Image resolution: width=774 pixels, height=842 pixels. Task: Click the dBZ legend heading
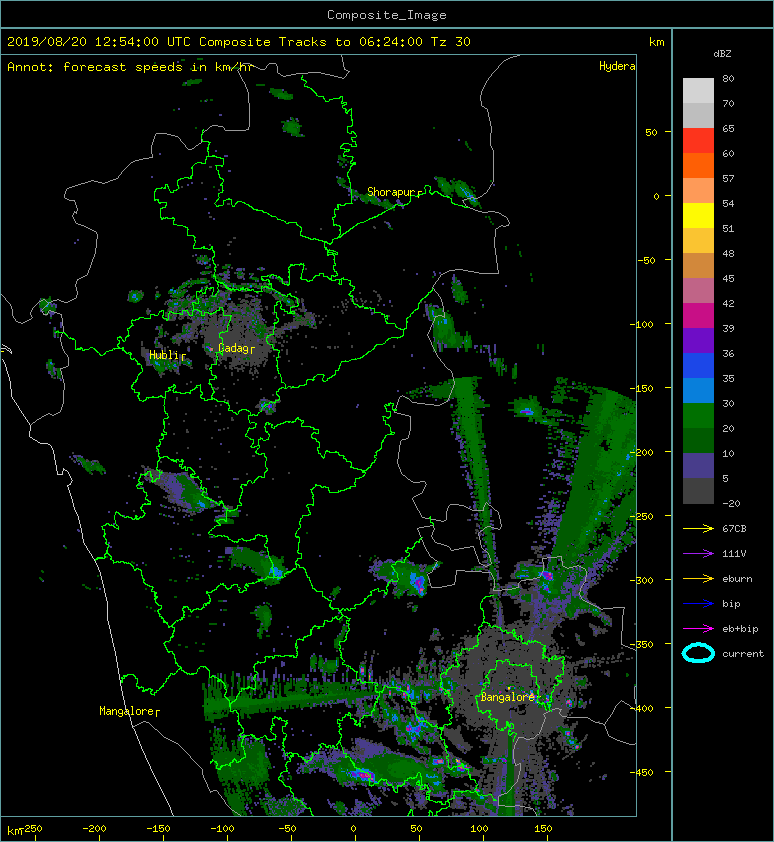pos(722,54)
